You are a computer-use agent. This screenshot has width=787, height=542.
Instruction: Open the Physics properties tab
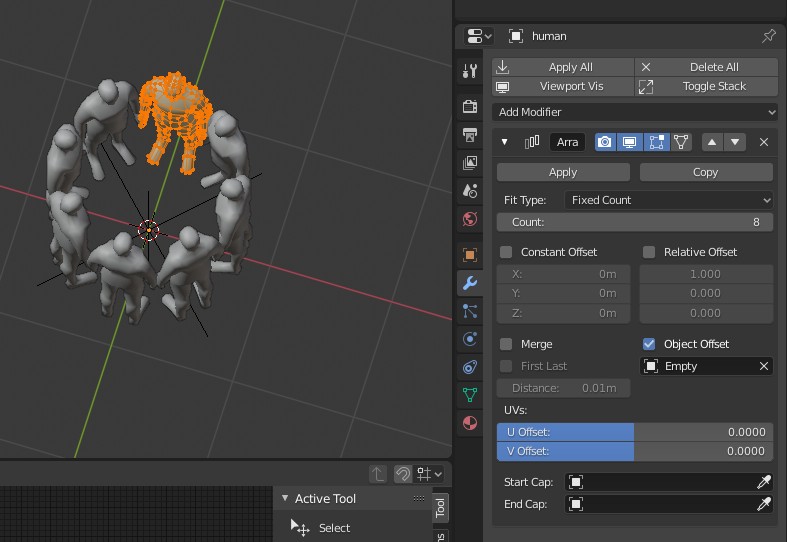pyautogui.click(x=470, y=339)
